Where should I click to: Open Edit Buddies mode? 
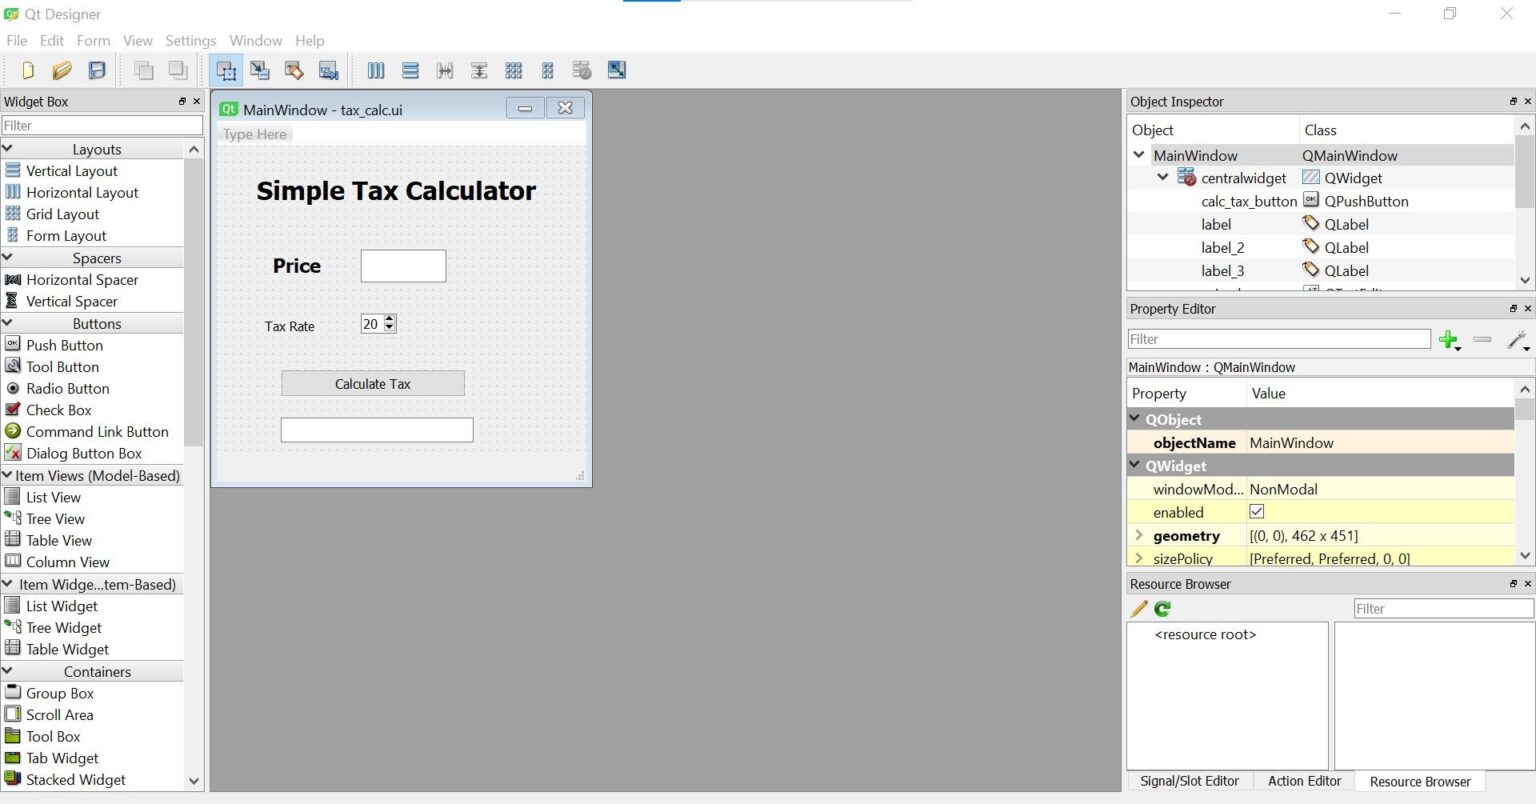pos(294,70)
